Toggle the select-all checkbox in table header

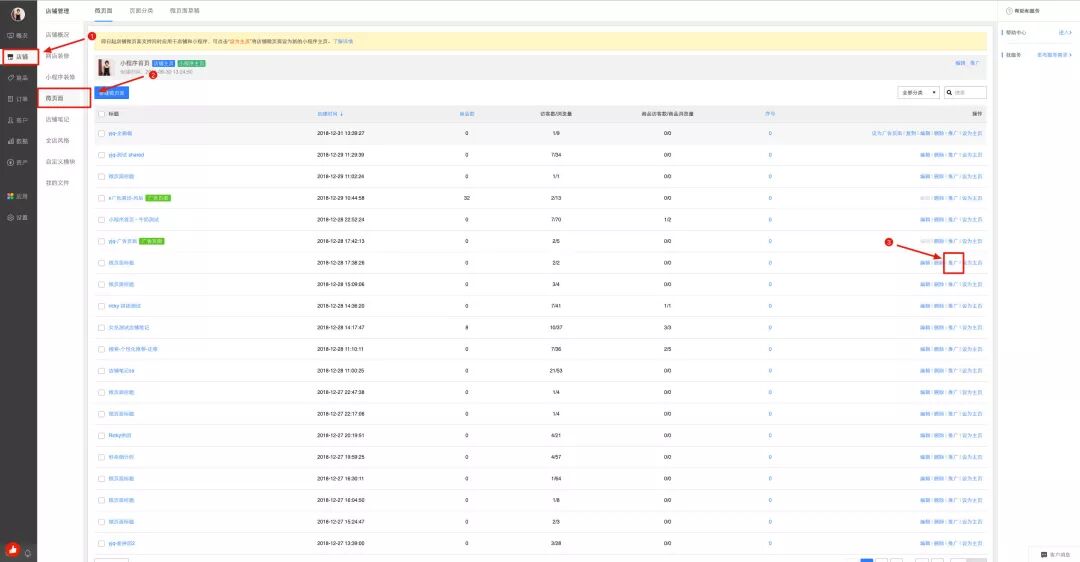tap(102, 114)
